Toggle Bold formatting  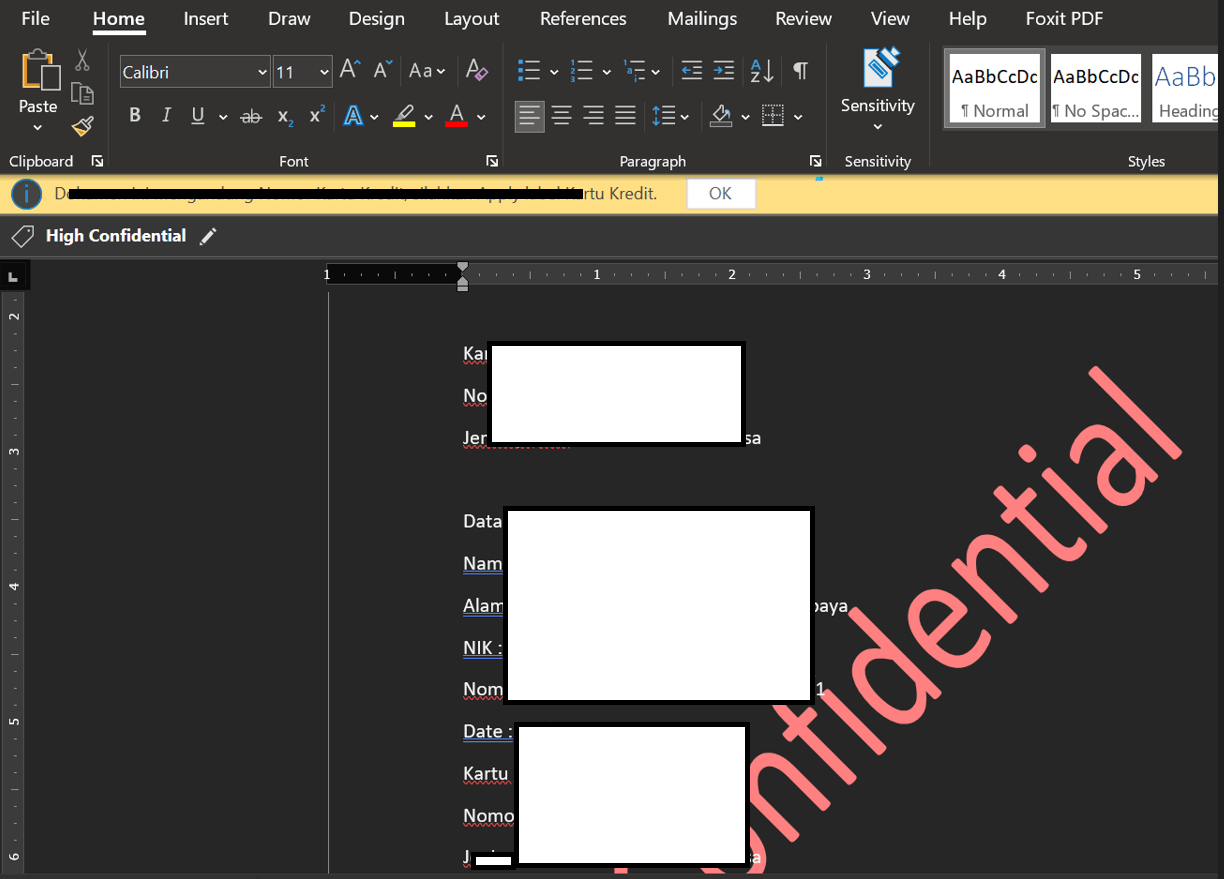135,116
